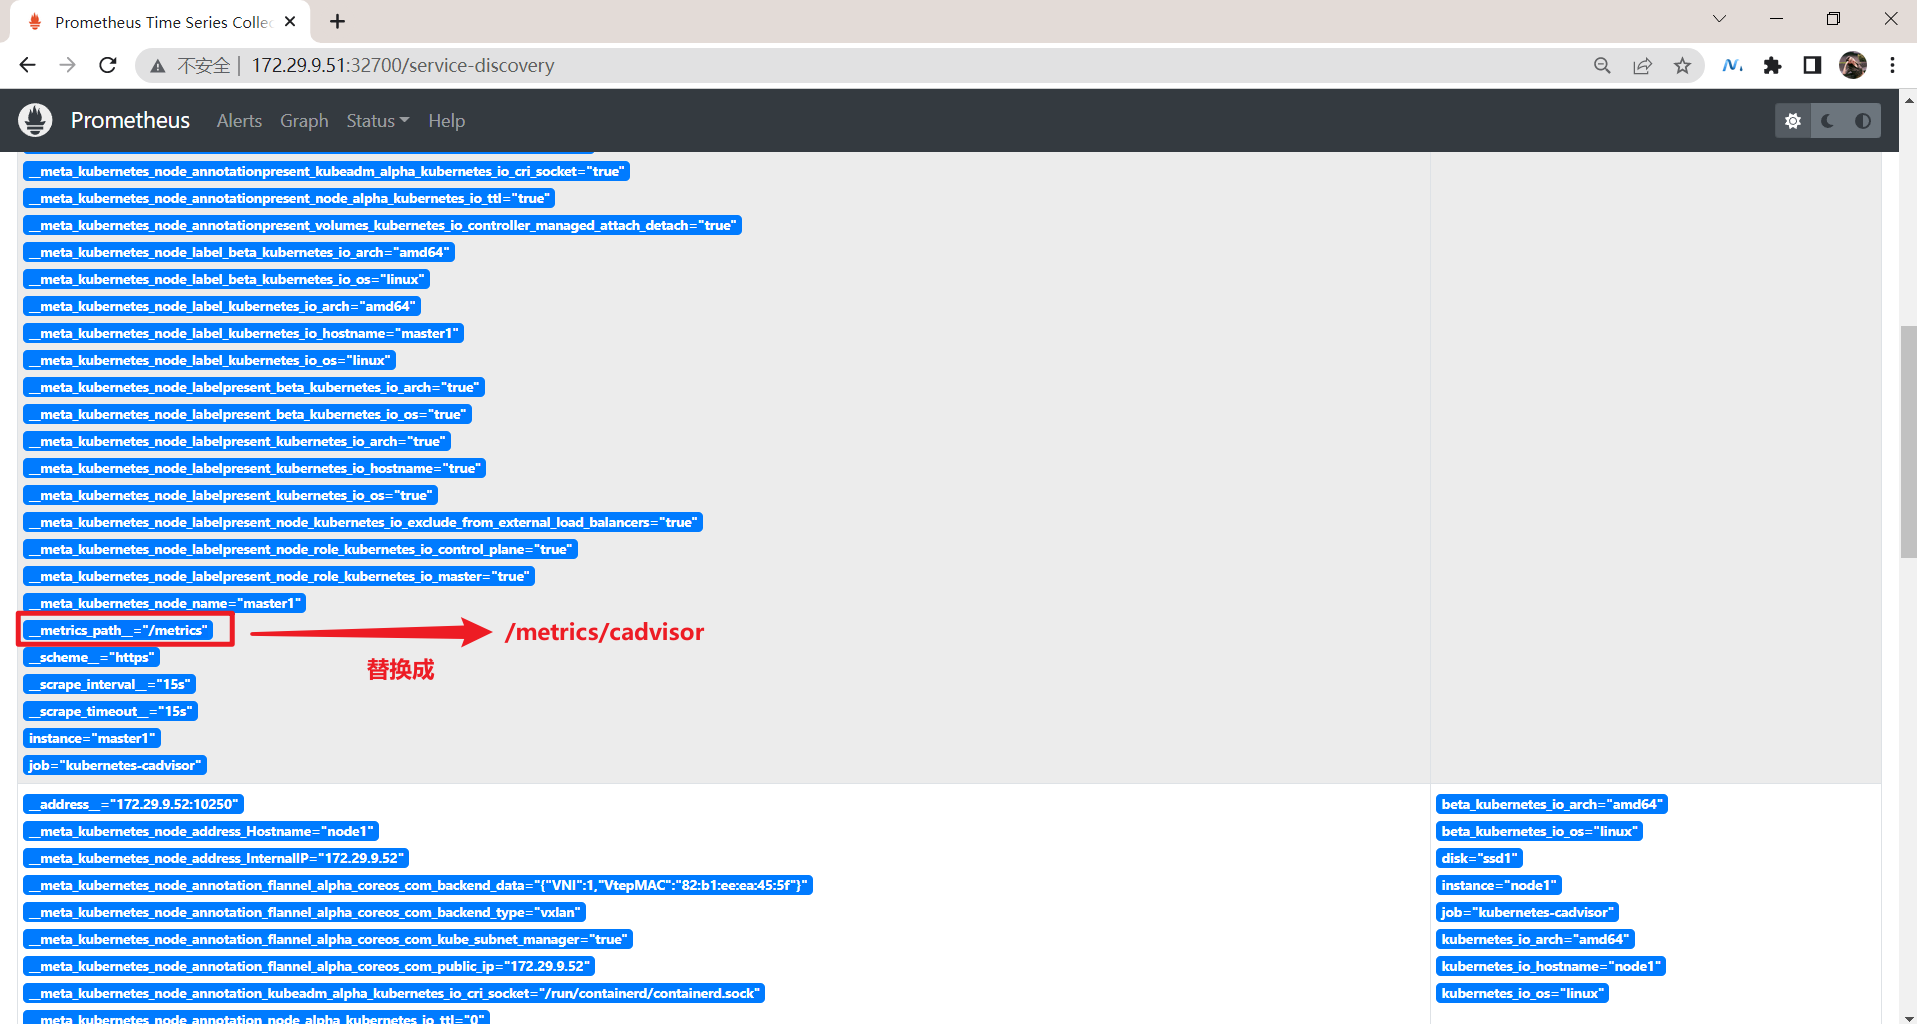Switch to light theme sun icon
1917x1024 pixels.
pyautogui.click(x=1793, y=121)
